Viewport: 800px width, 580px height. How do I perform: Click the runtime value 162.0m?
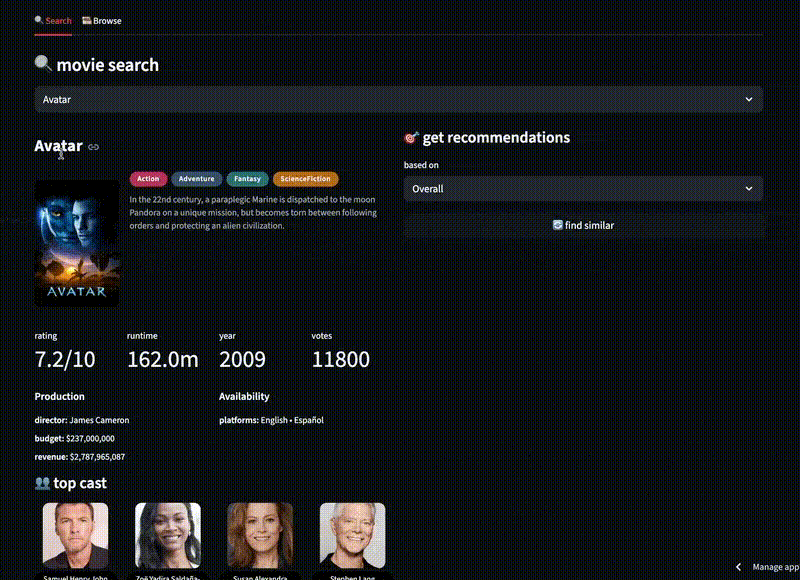(x=163, y=360)
